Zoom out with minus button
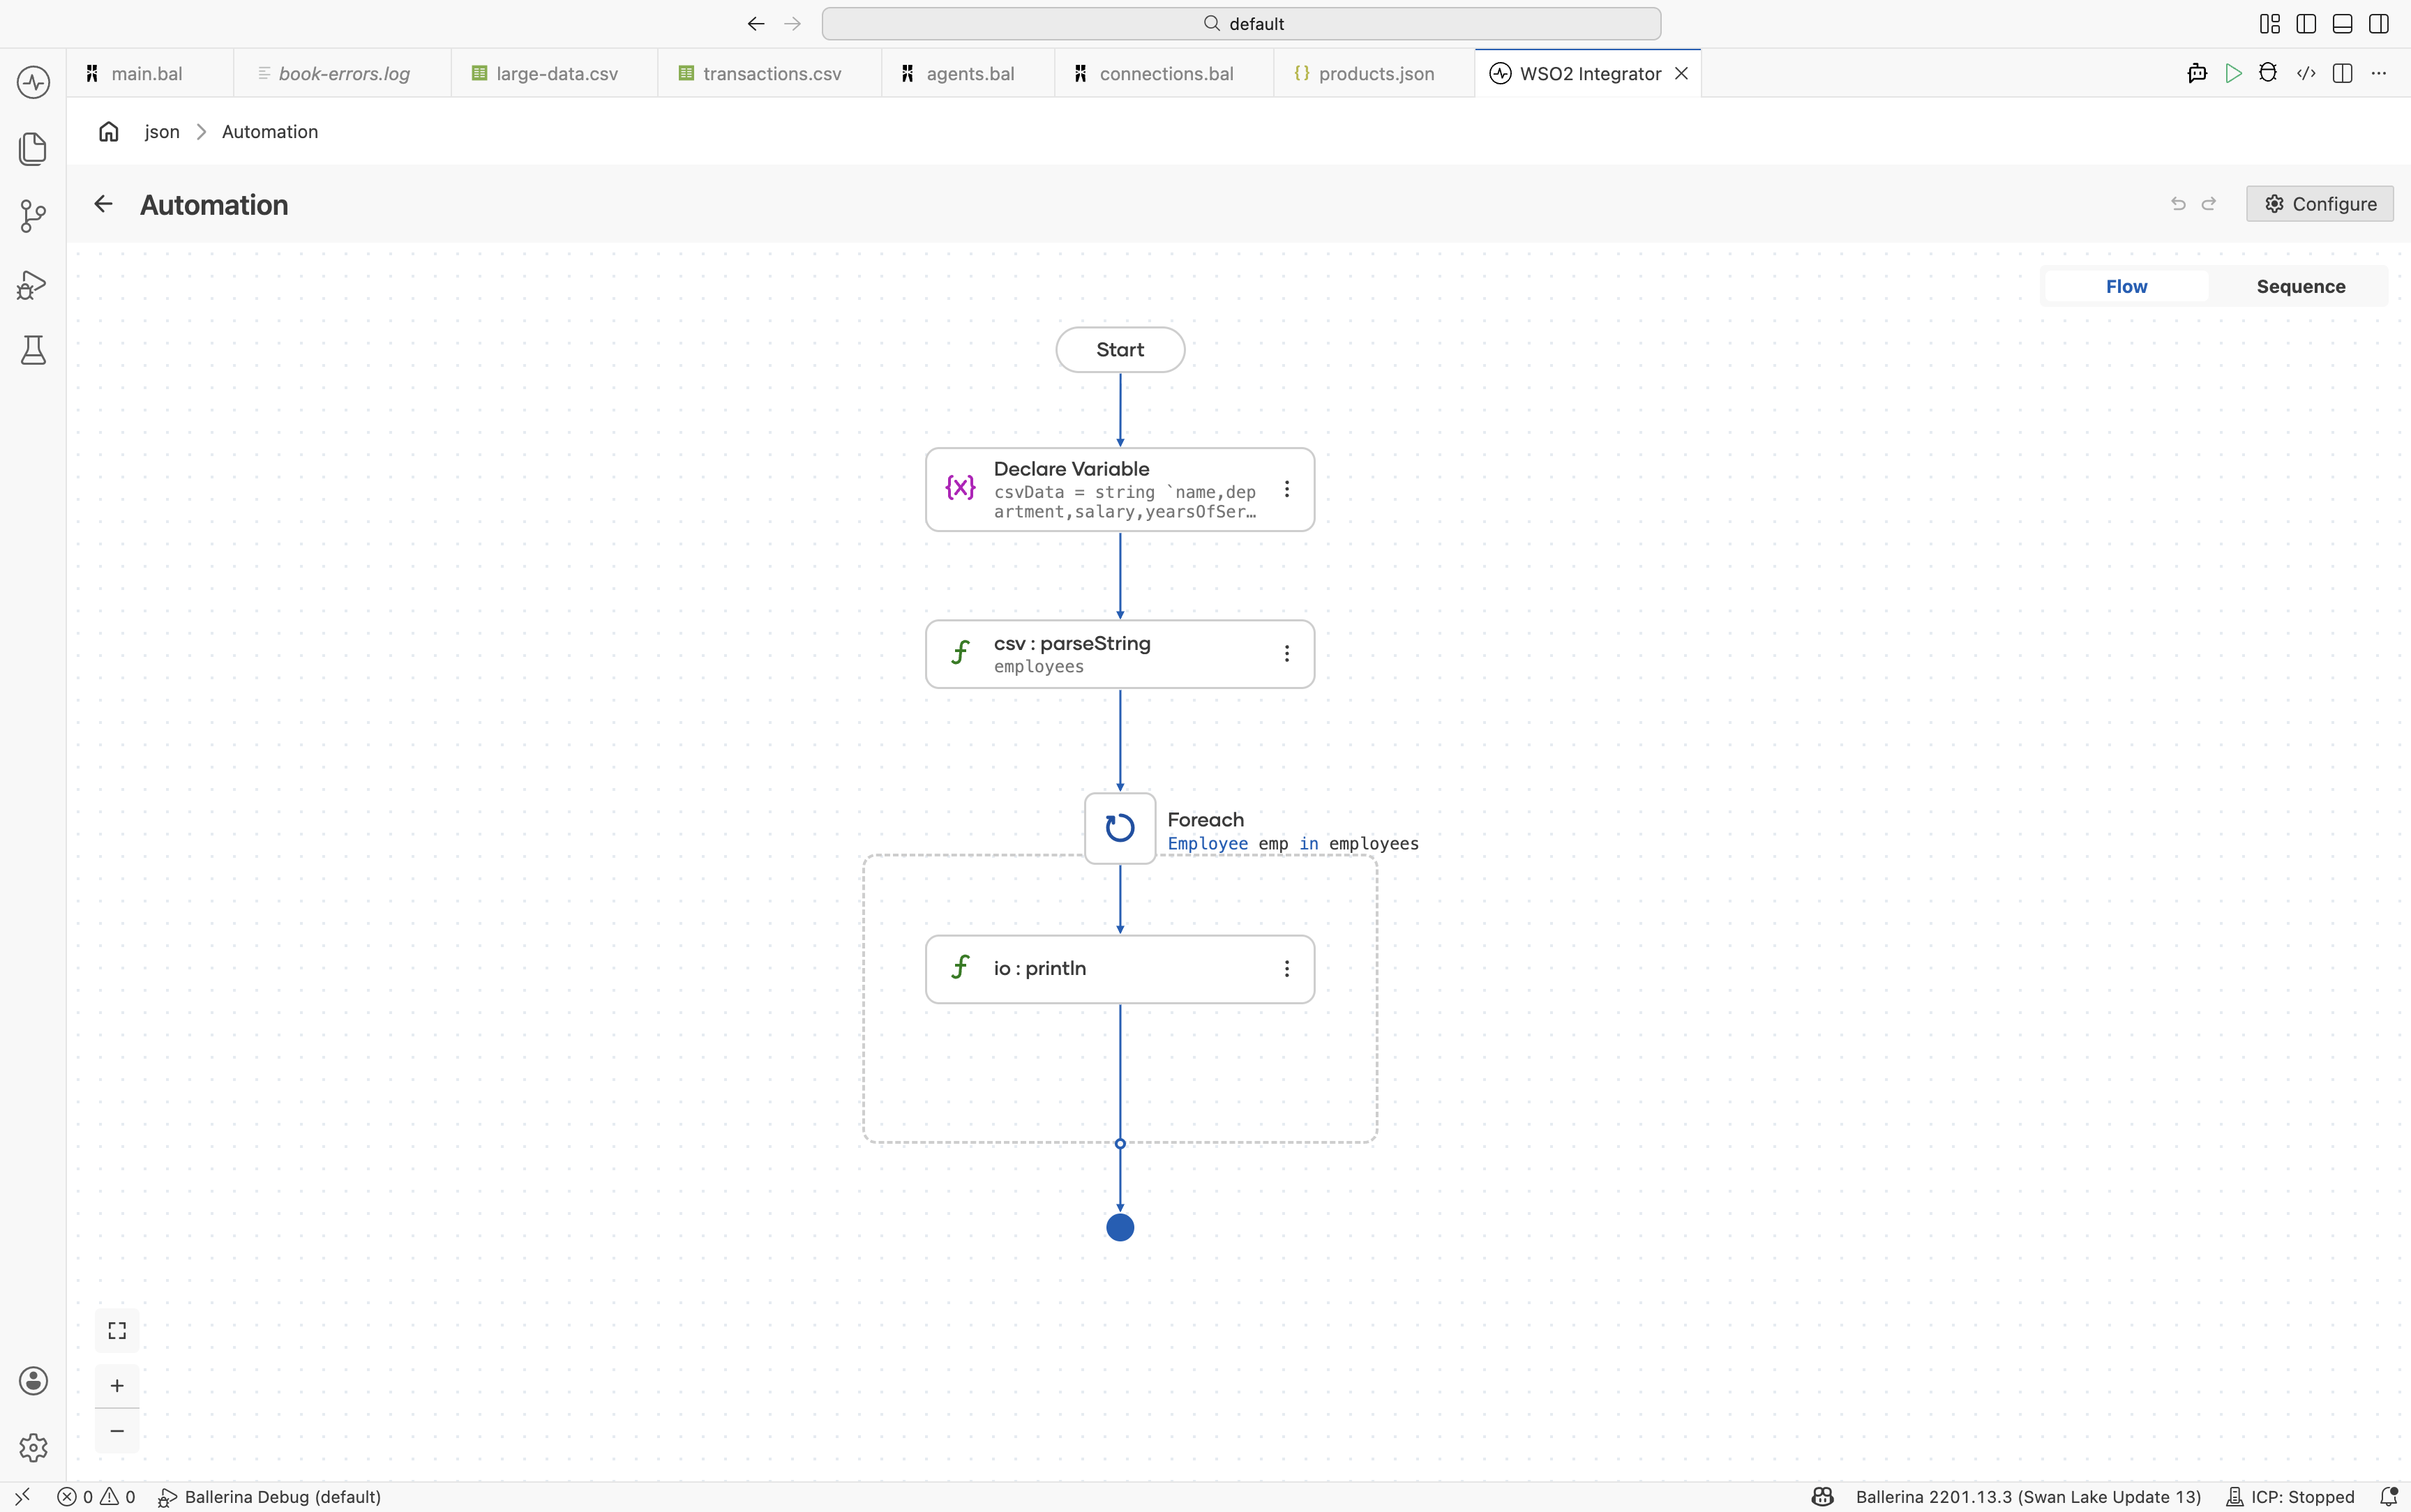 click(117, 1431)
